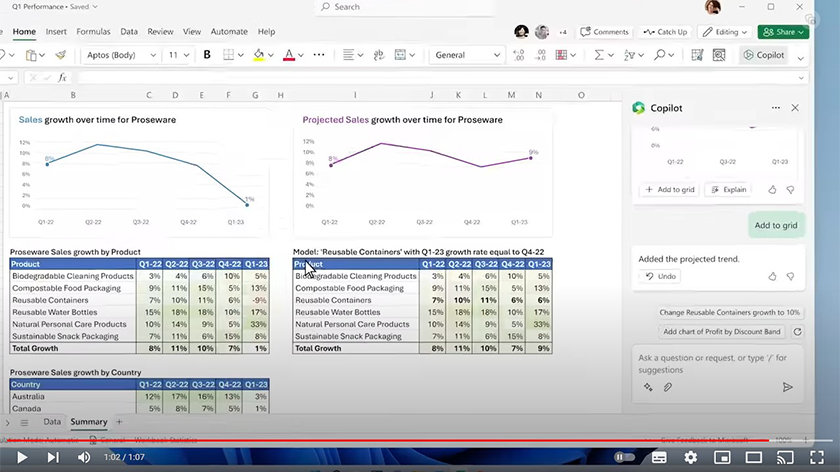Click the paste clipboard icon
The image size is (840, 472).
31,55
